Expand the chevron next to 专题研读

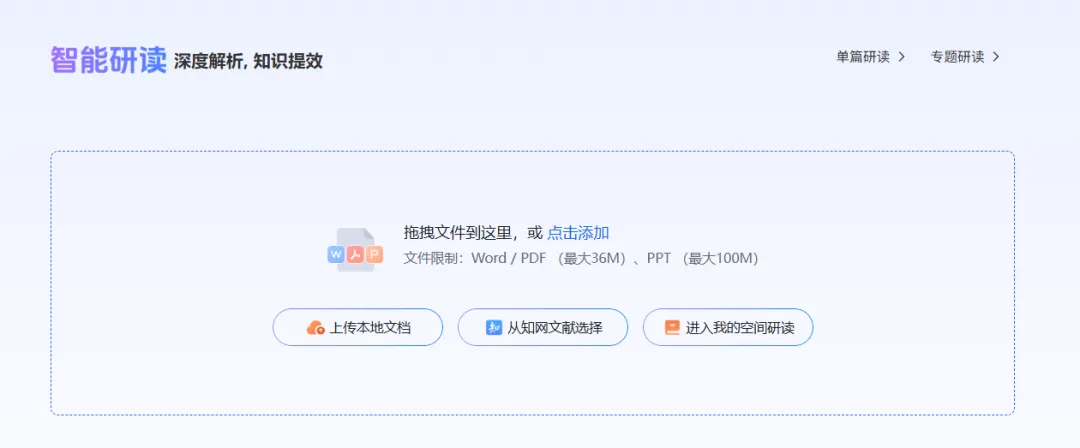coord(996,57)
